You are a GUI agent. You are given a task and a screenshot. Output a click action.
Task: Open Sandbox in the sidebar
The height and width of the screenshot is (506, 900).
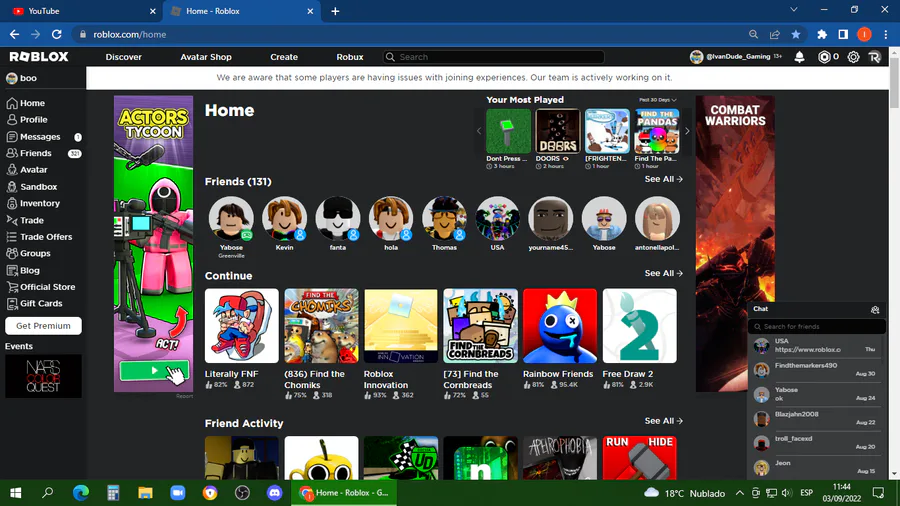(x=32, y=186)
